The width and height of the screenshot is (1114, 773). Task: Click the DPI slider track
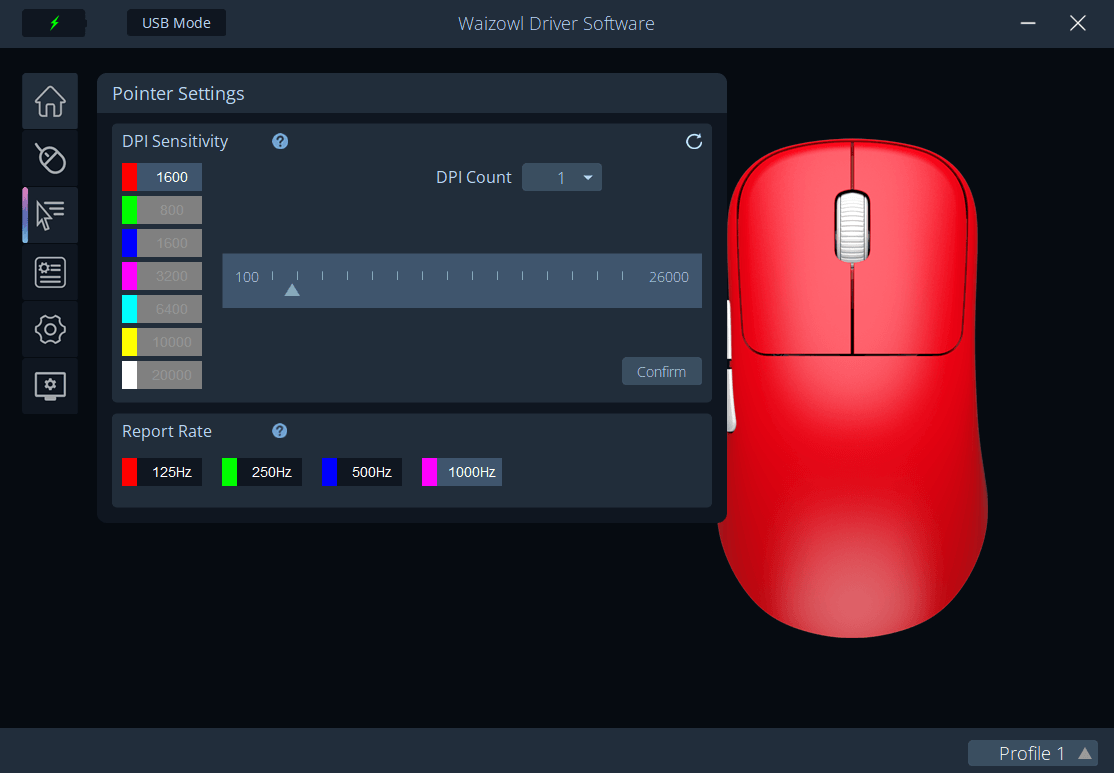[x=462, y=281]
